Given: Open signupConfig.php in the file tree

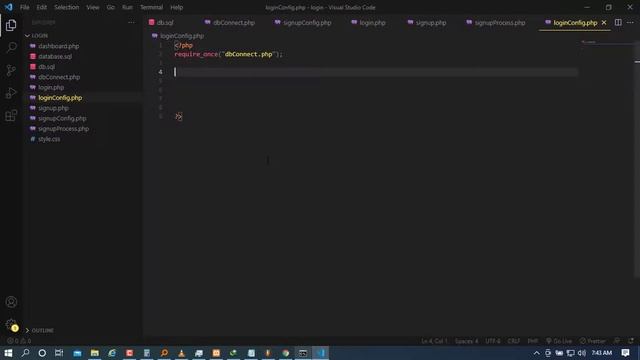Looking at the screenshot, I should 62,118.
